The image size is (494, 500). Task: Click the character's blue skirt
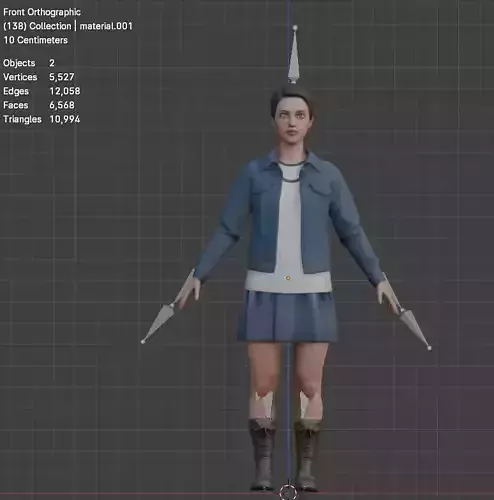pos(288,316)
